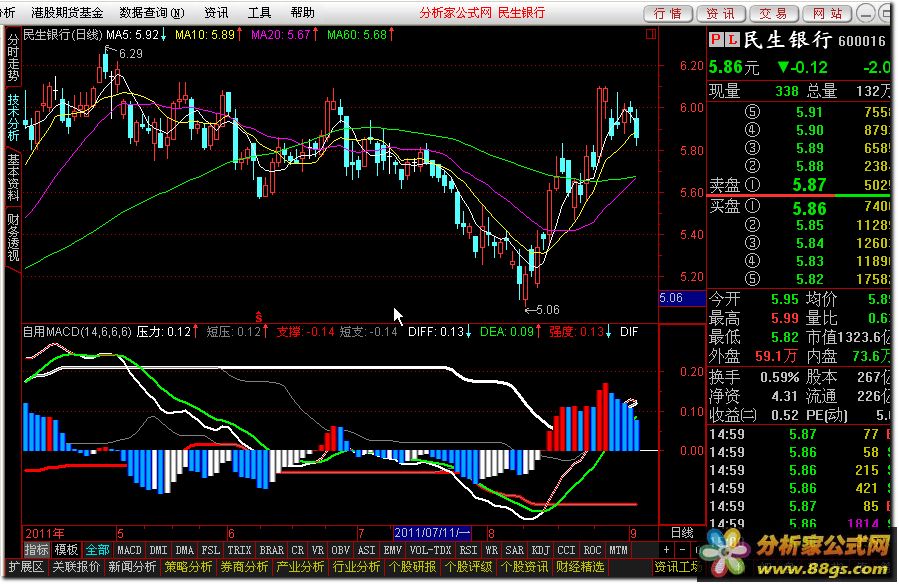Select the 模板 tab
The height and width of the screenshot is (584, 899).
click(x=66, y=550)
